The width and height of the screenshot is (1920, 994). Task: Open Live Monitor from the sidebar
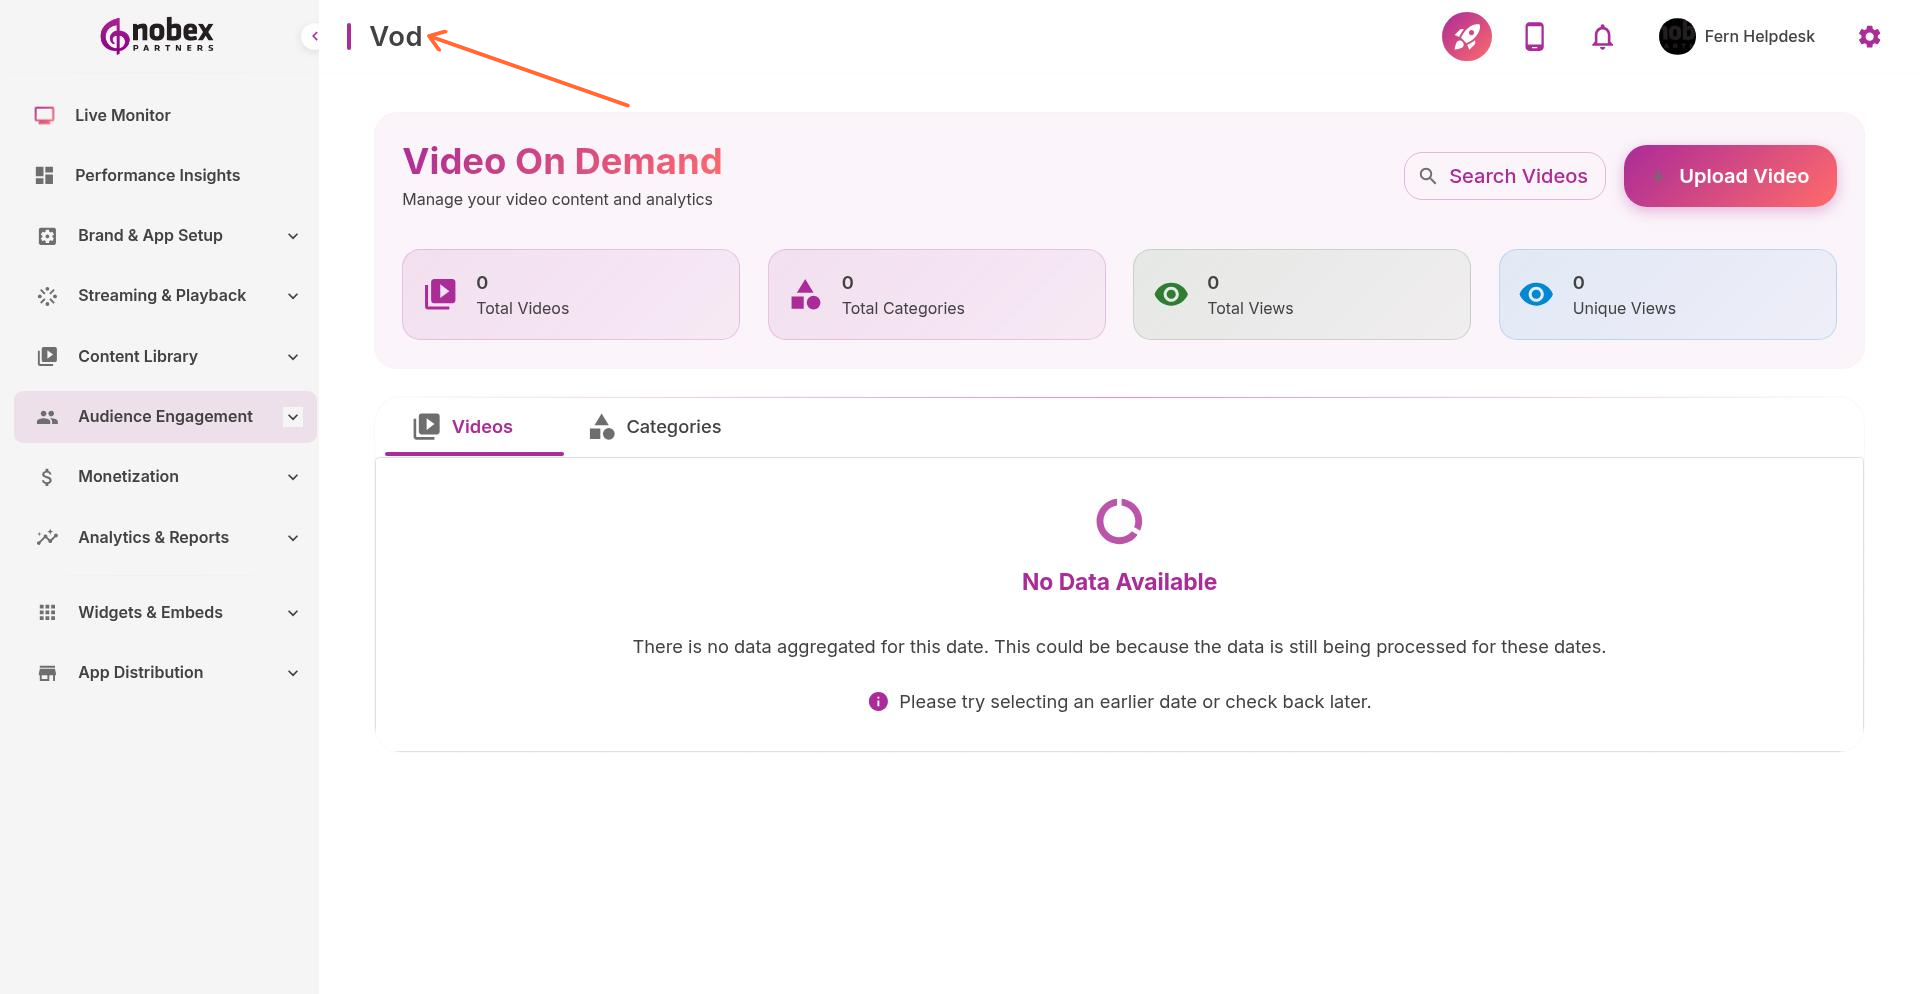pyautogui.click(x=121, y=114)
